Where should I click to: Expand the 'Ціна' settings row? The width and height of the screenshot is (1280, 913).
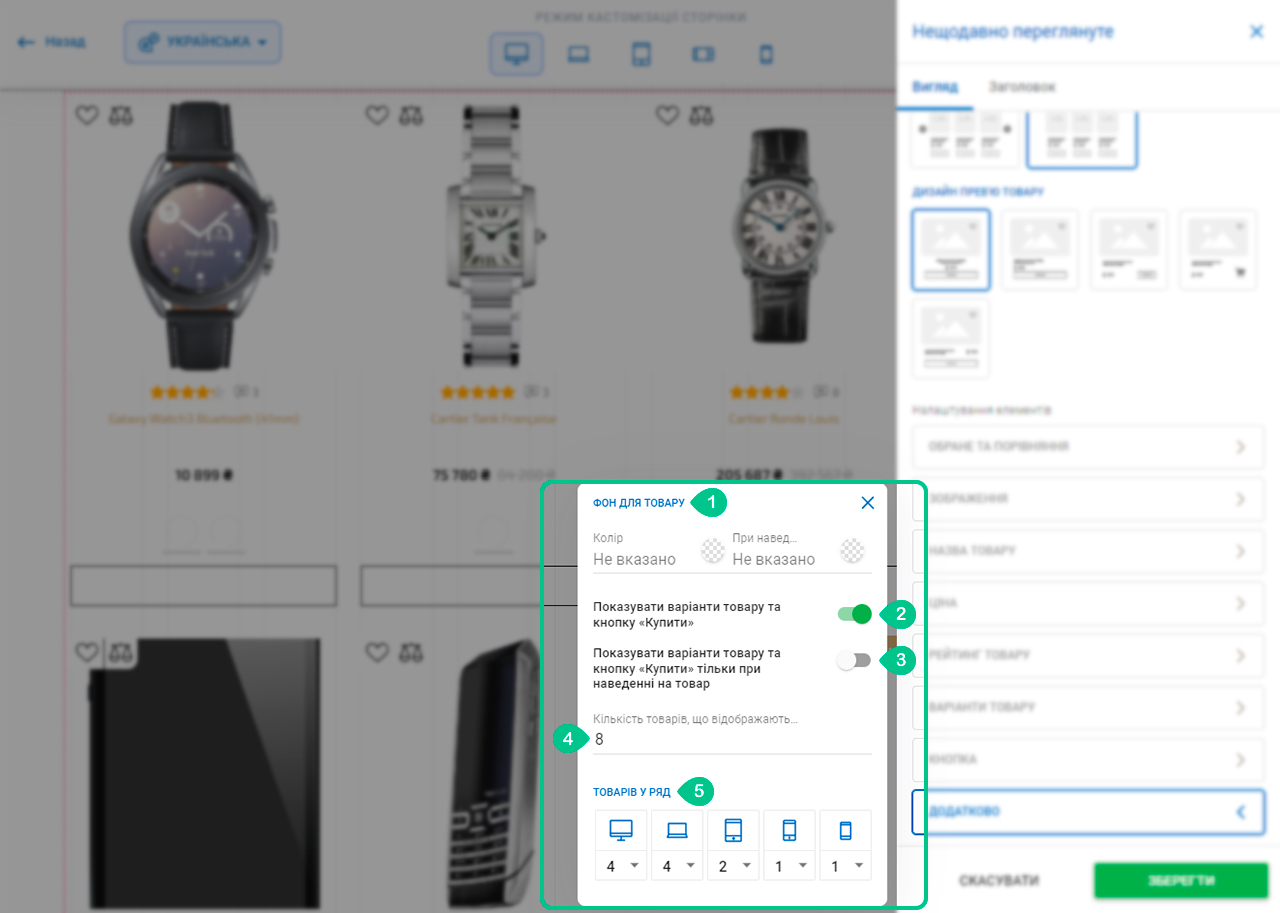click(x=1088, y=603)
